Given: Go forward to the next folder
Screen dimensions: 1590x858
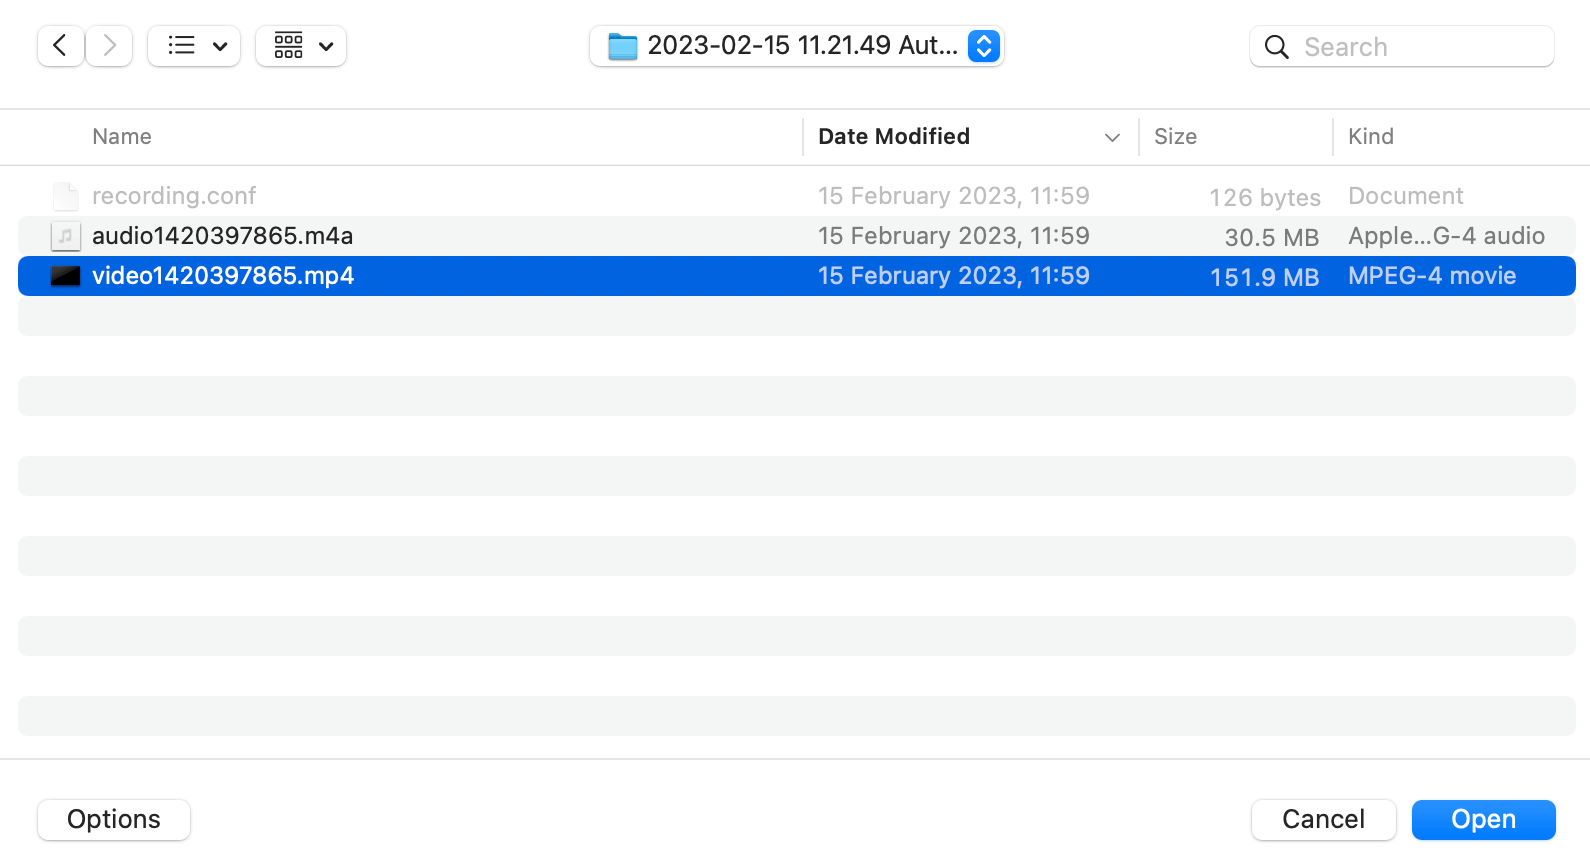Looking at the screenshot, I should click(109, 46).
